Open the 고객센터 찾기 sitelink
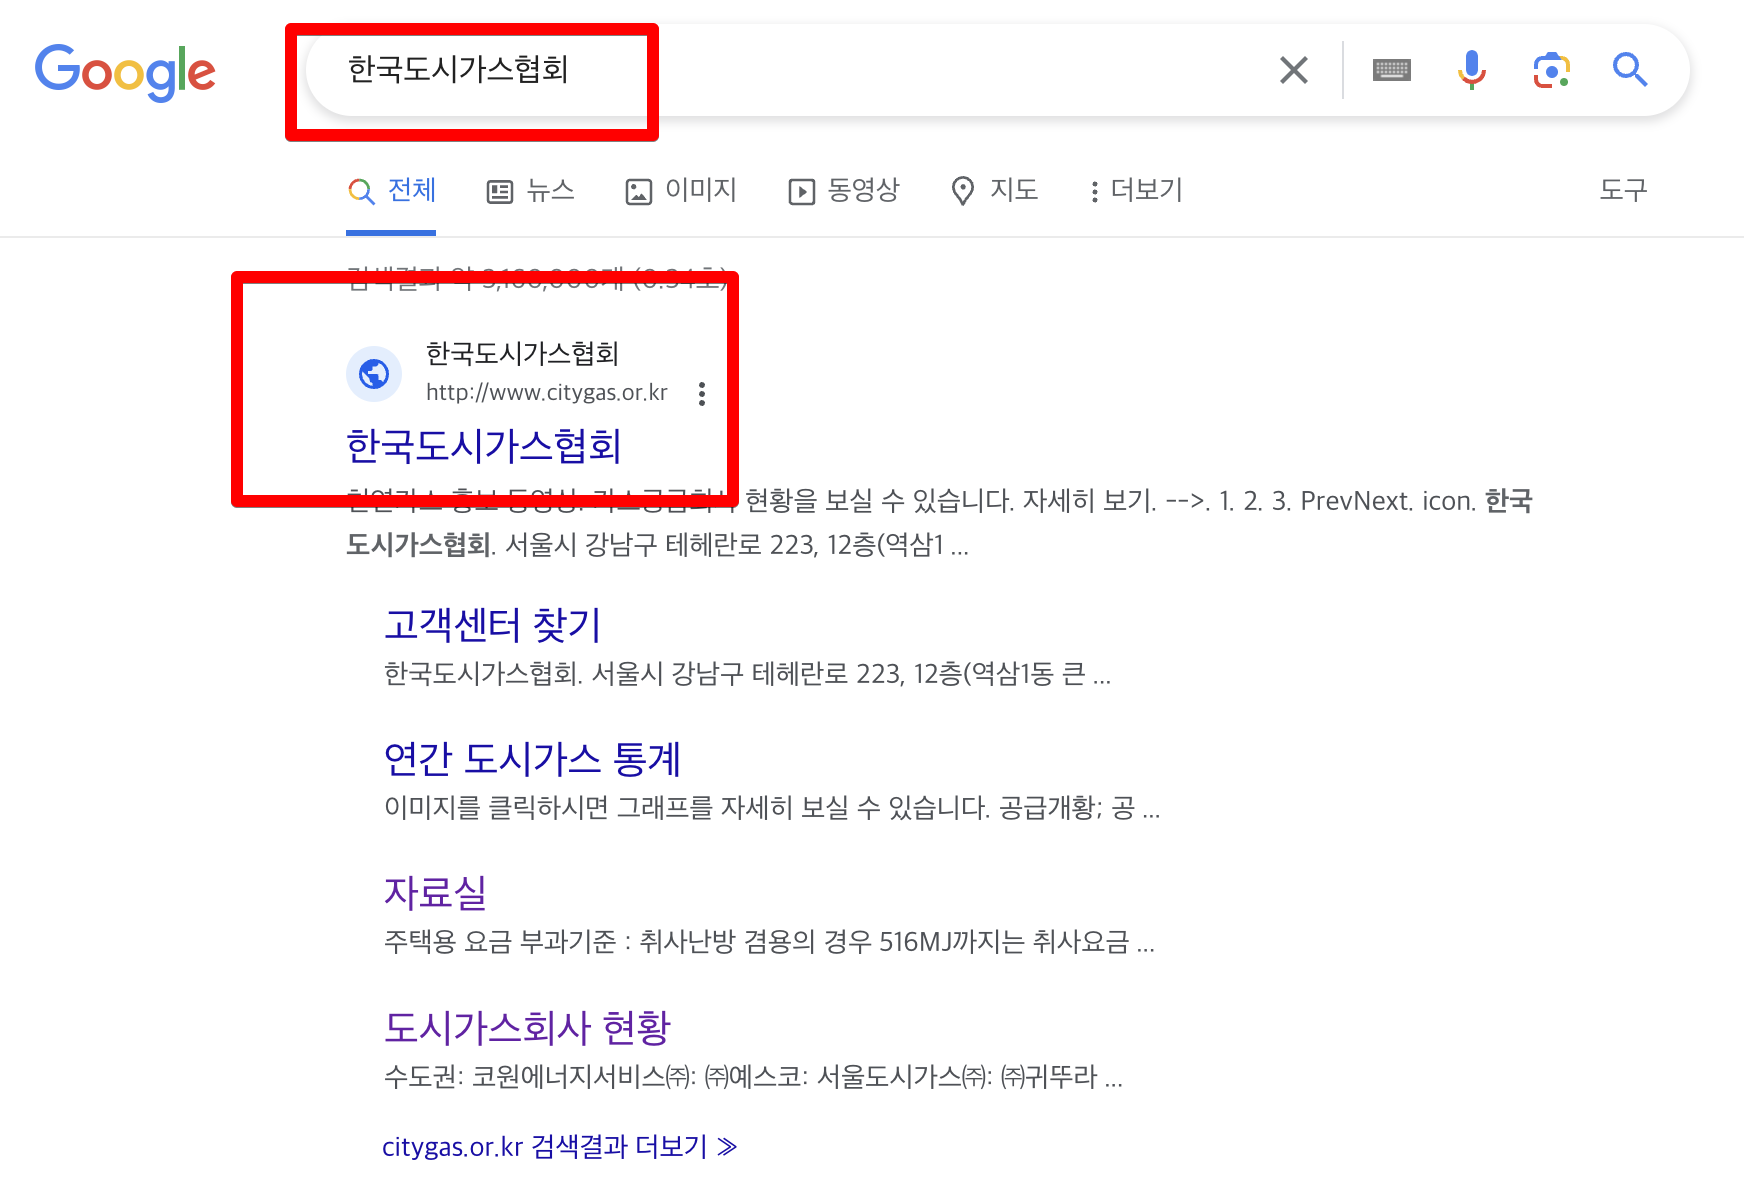The height and width of the screenshot is (1188, 1744). 493,625
